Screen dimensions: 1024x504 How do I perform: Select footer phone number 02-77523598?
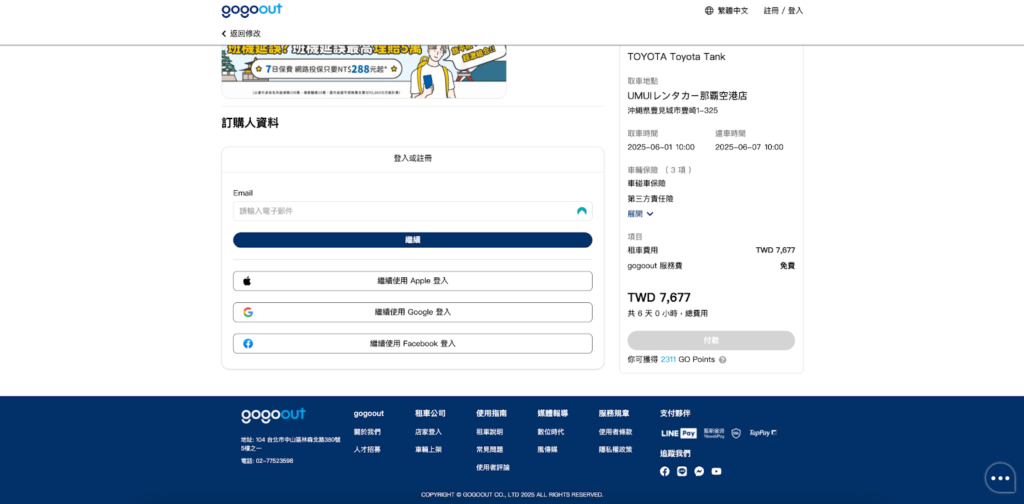pyautogui.click(x=274, y=461)
